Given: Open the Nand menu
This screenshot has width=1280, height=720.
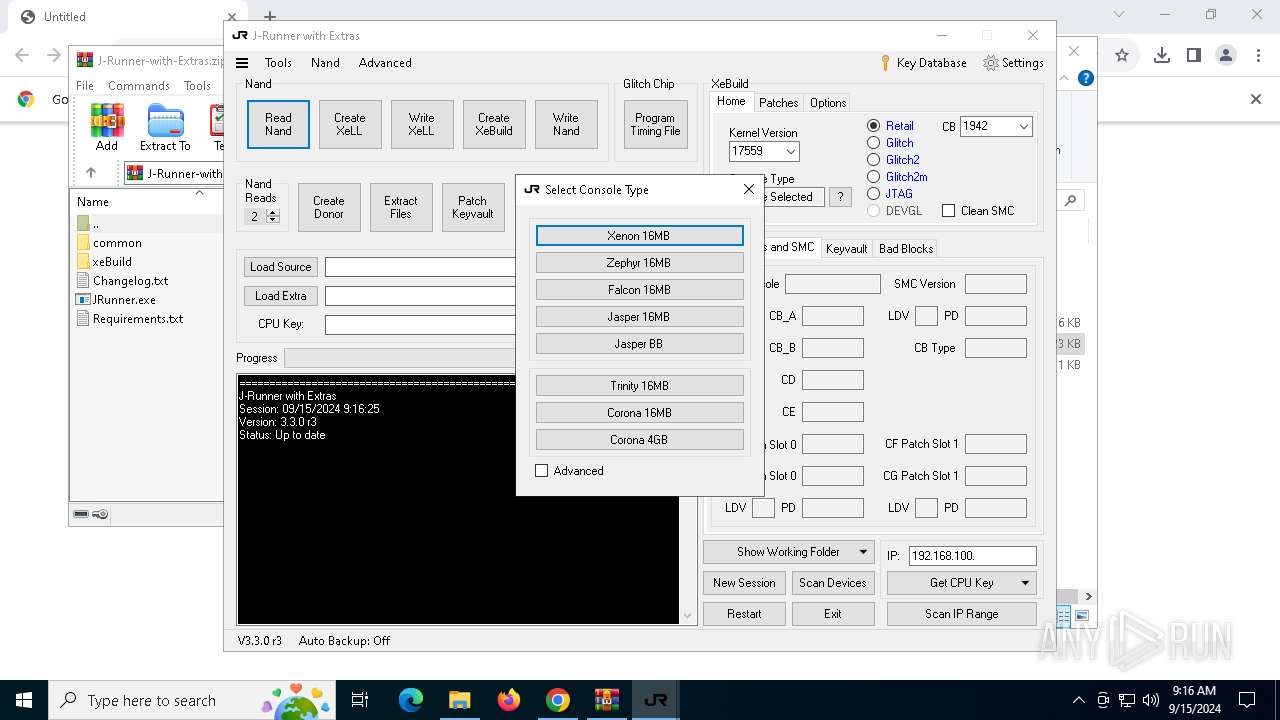Looking at the screenshot, I should [325, 63].
